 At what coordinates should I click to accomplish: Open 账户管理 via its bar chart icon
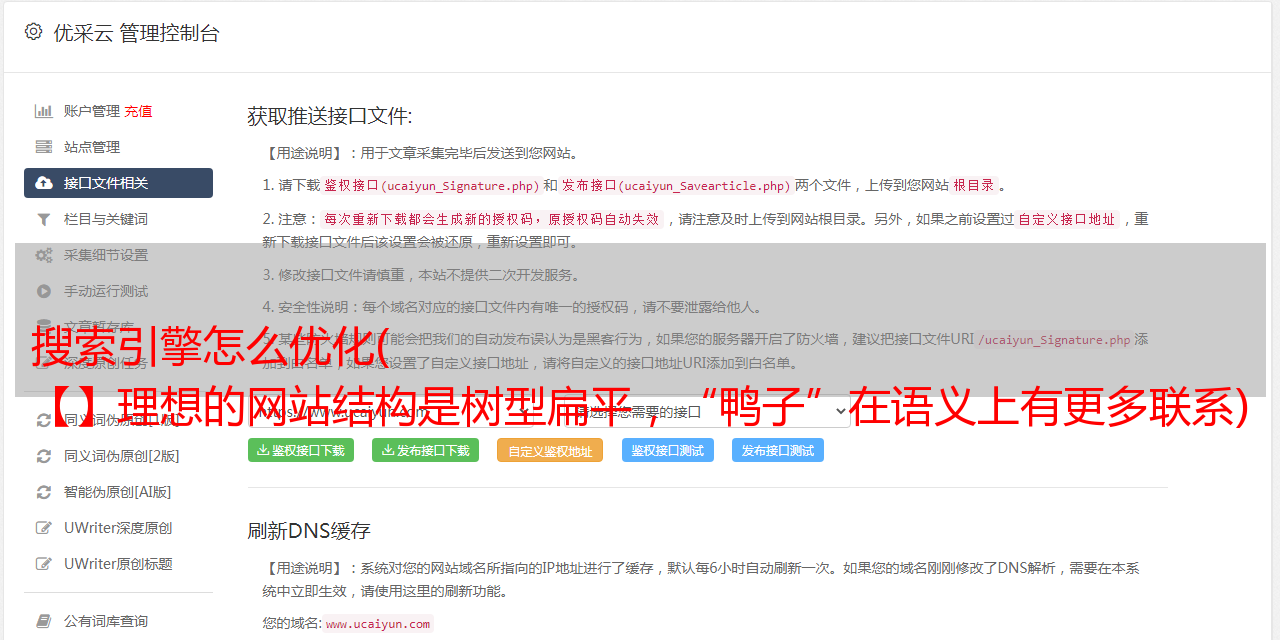(x=44, y=111)
